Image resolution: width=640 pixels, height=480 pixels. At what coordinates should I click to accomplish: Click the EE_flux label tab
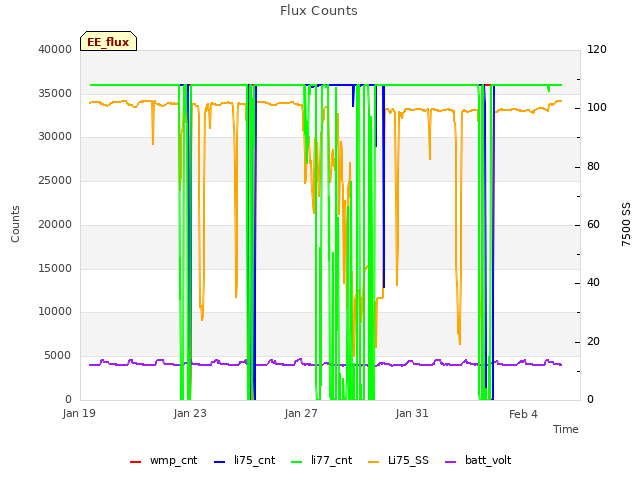tap(108, 41)
